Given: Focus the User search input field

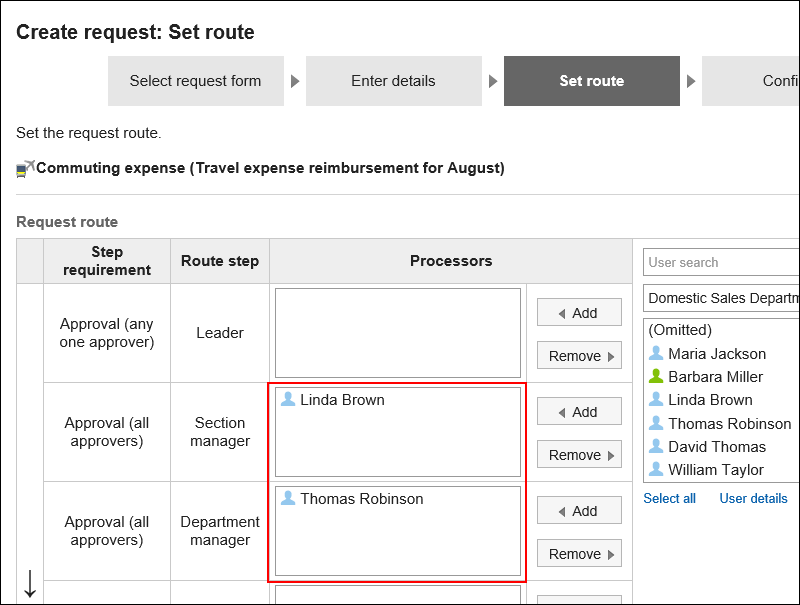Looking at the screenshot, I should (721, 262).
